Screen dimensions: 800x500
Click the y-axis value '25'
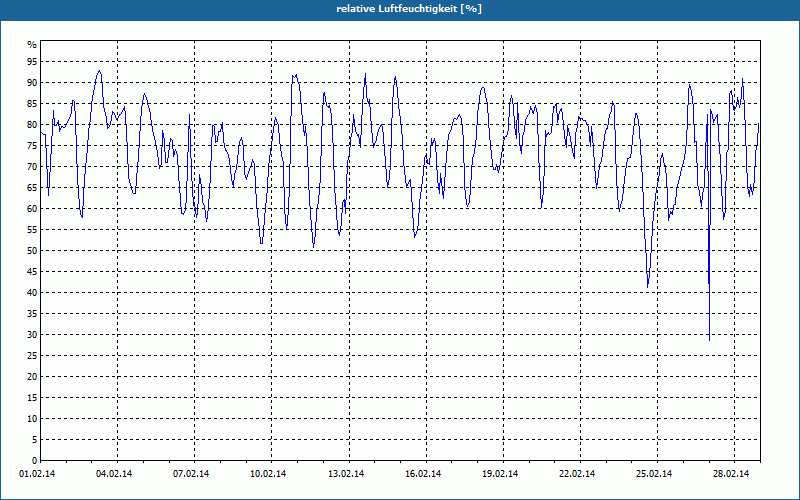[x=32, y=356]
